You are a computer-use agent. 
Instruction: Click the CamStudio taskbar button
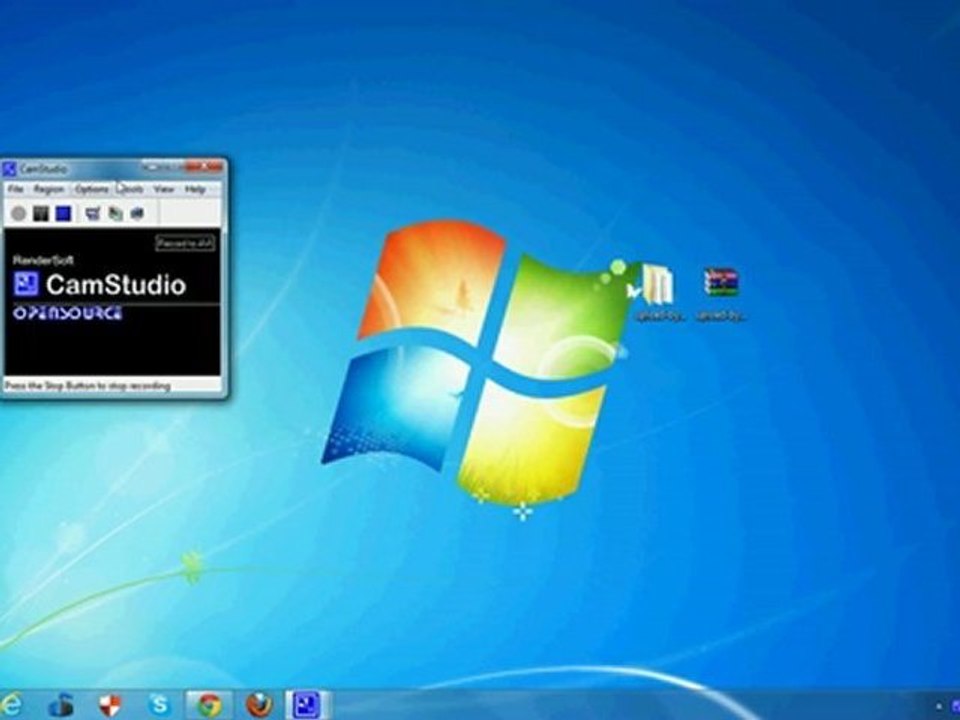308,705
